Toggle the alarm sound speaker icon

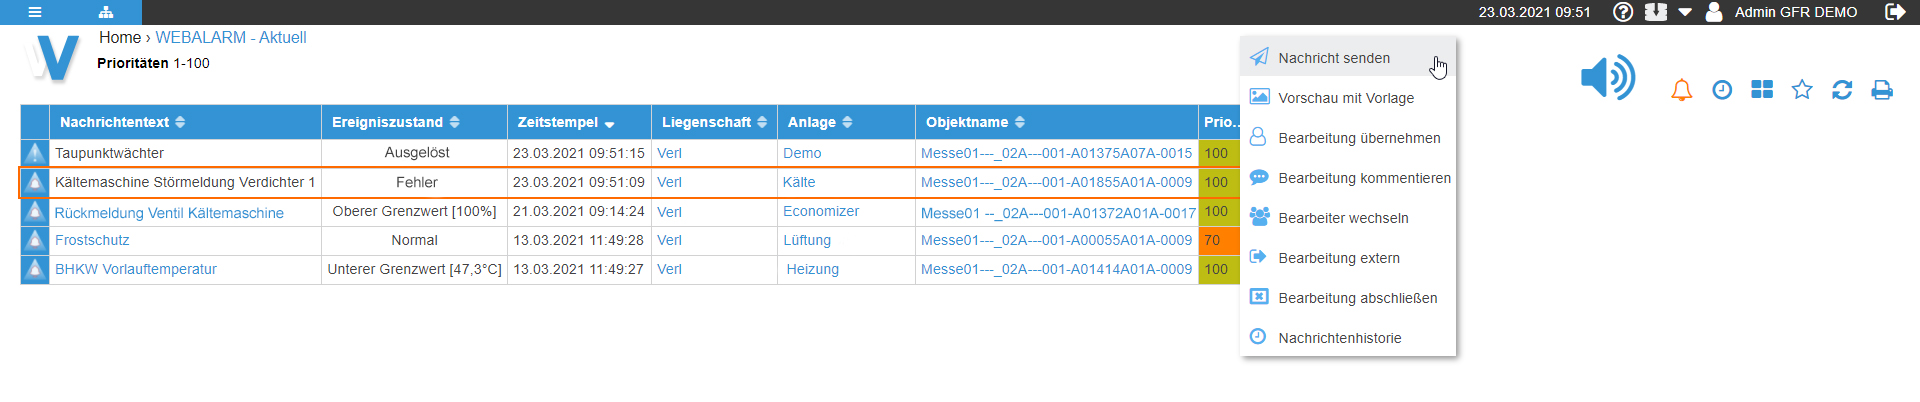pyautogui.click(x=1607, y=78)
